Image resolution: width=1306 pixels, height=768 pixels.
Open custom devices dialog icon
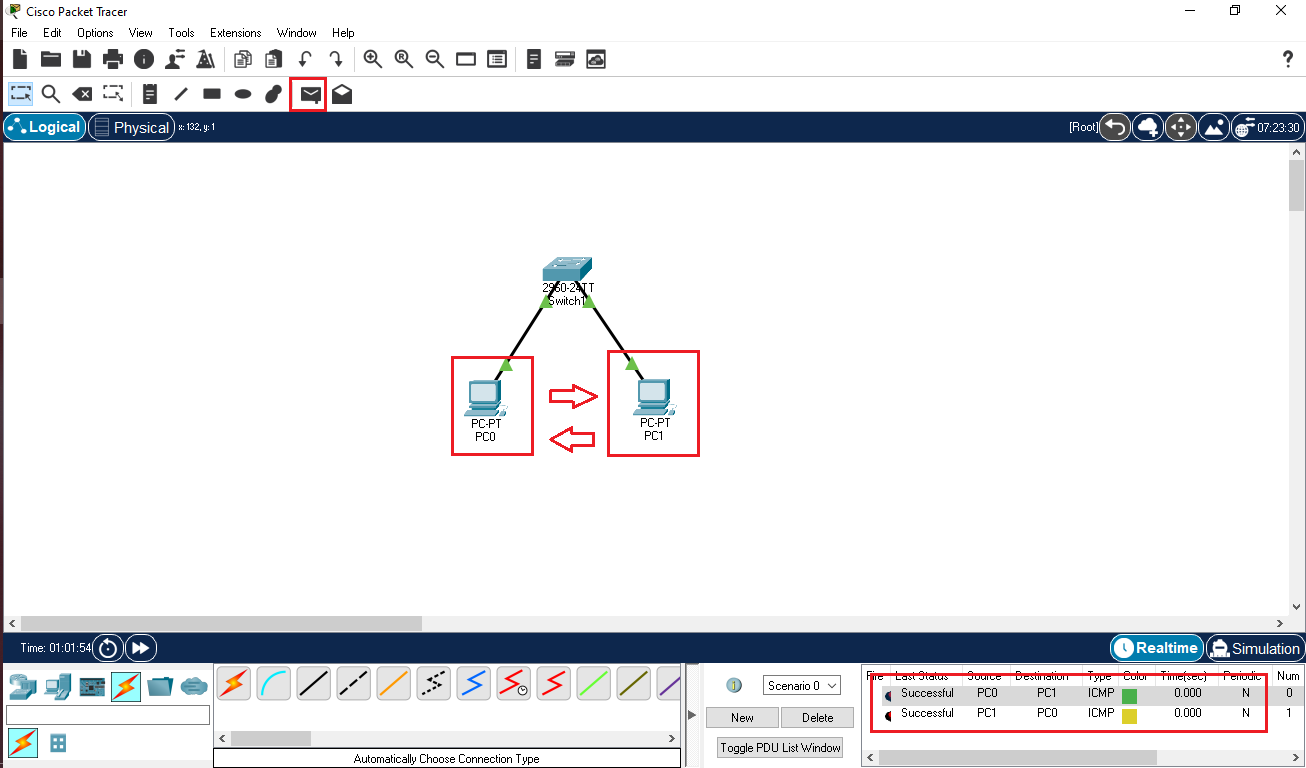pos(497,59)
